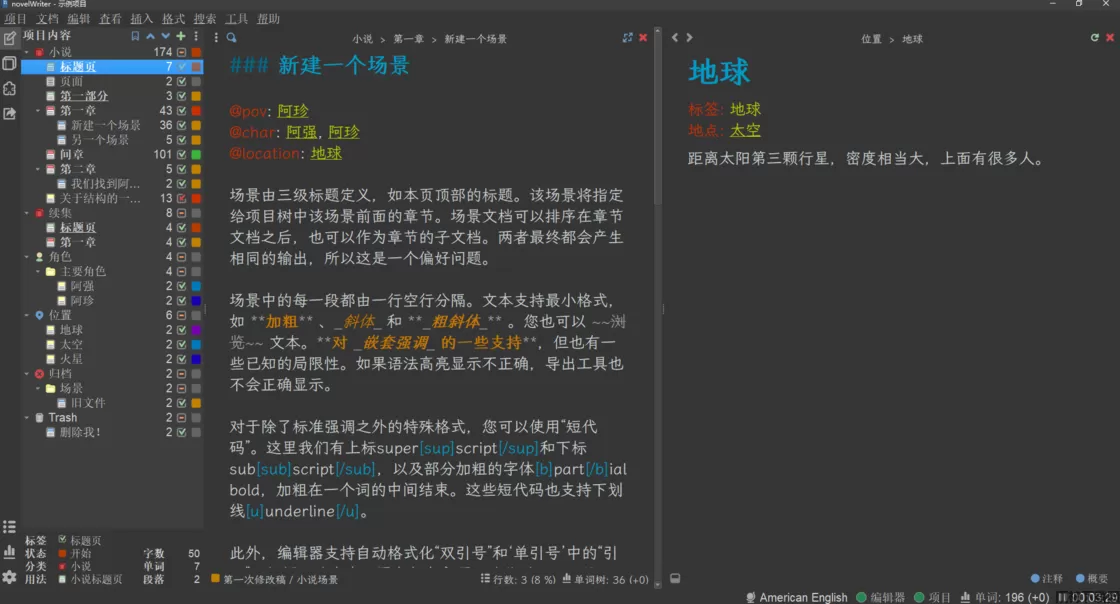Image resolution: width=1120 pixels, height=604 pixels.
Task: Open the puzzle-piece project search icon
Action: point(9,89)
